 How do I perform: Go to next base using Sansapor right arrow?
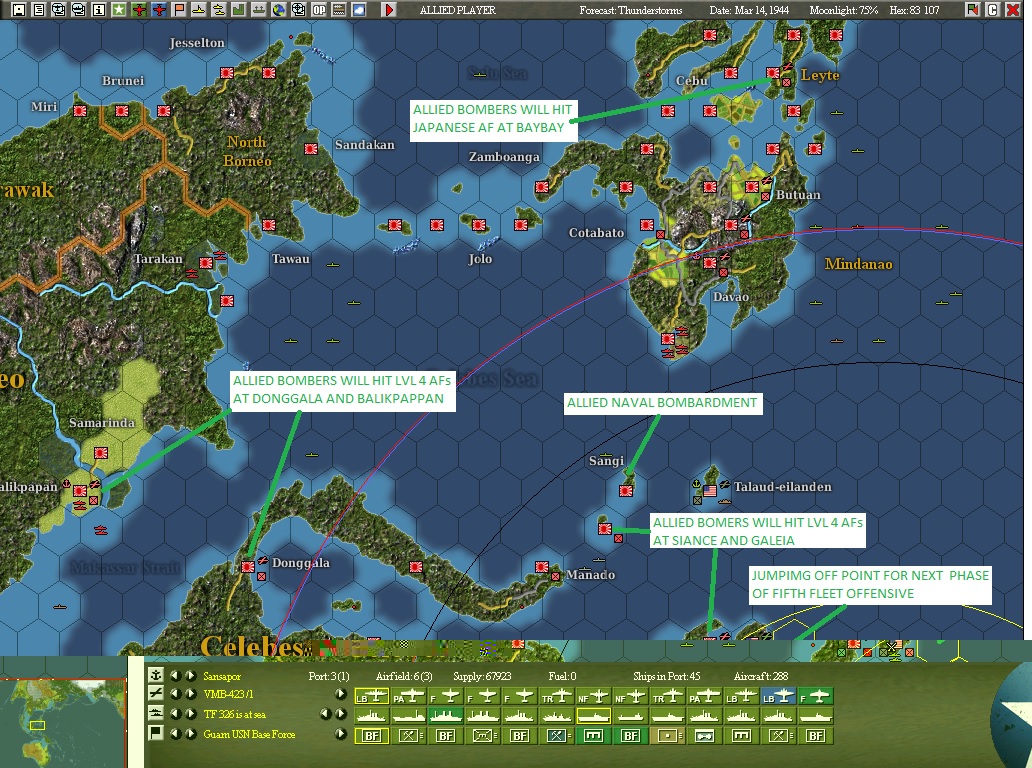click(x=190, y=675)
